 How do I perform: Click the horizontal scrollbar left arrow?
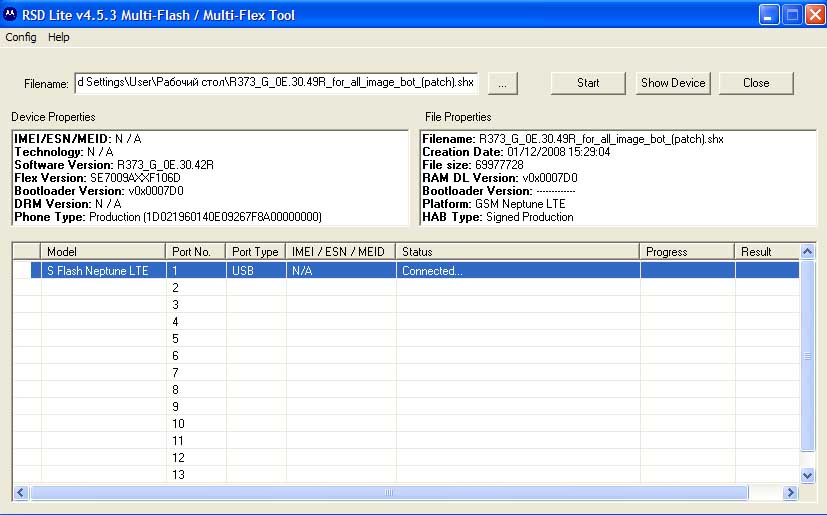(x=21, y=492)
